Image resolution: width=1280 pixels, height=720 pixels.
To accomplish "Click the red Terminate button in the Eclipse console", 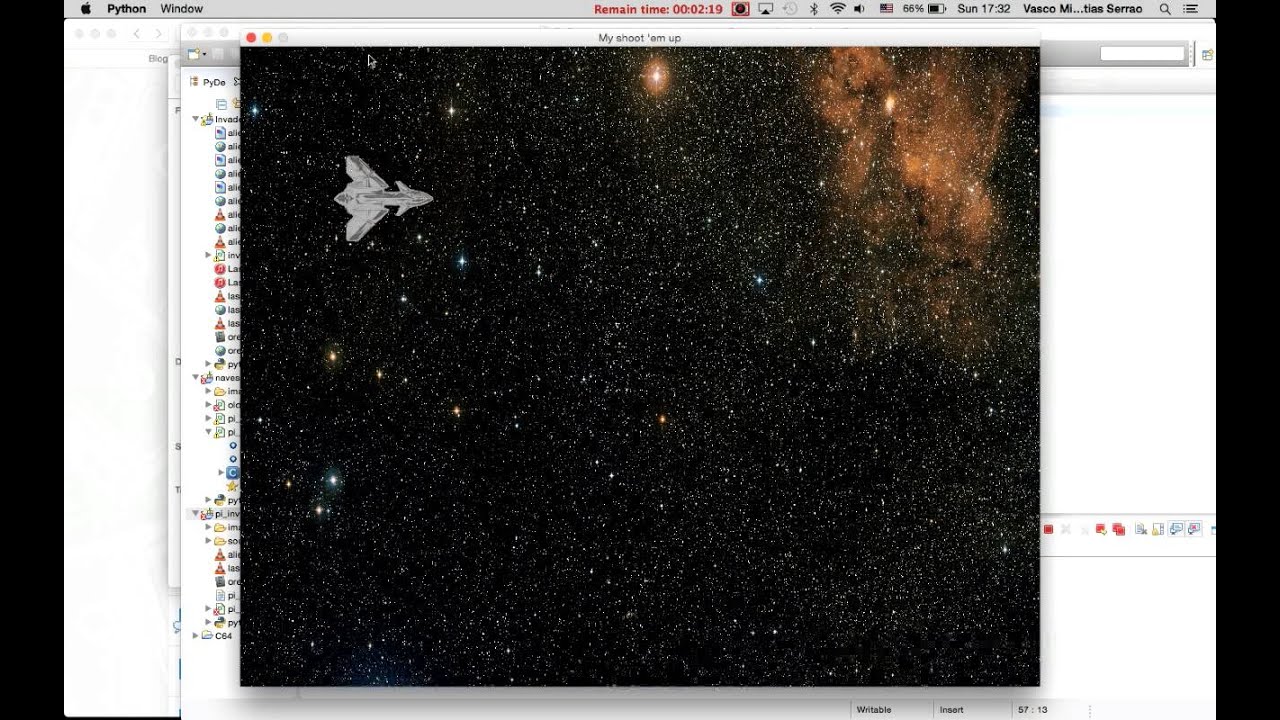I will click(x=1048, y=529).
